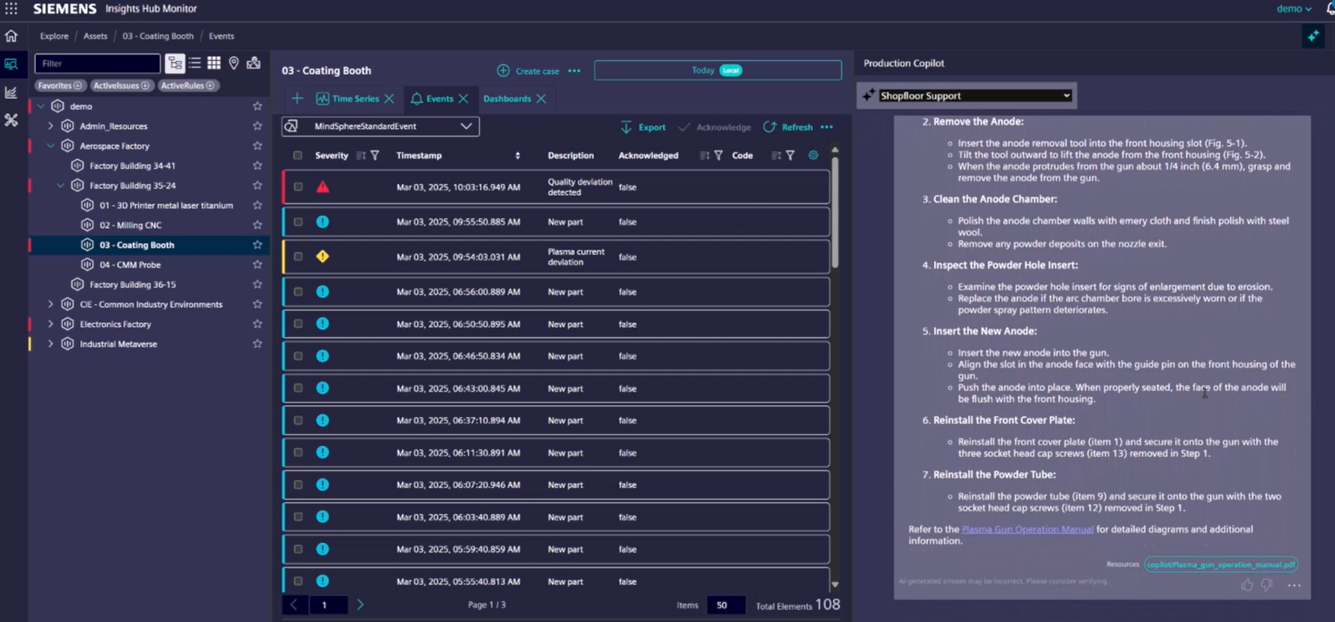Check the Quality deviation detected event row
1335x622 pixels.
[298, 187]
